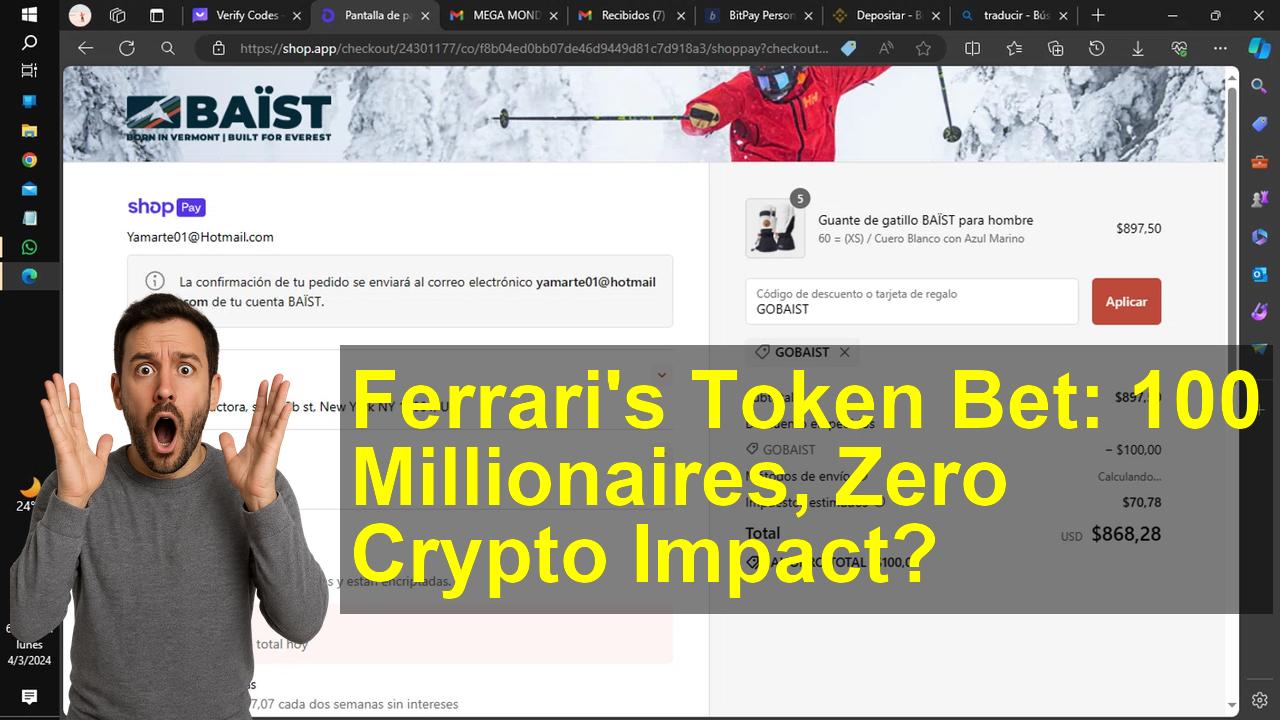This screenshot has height=720, width=1280.
Task: Click the Read aloud icon in address bar
Action: click(x=885, y=48)
